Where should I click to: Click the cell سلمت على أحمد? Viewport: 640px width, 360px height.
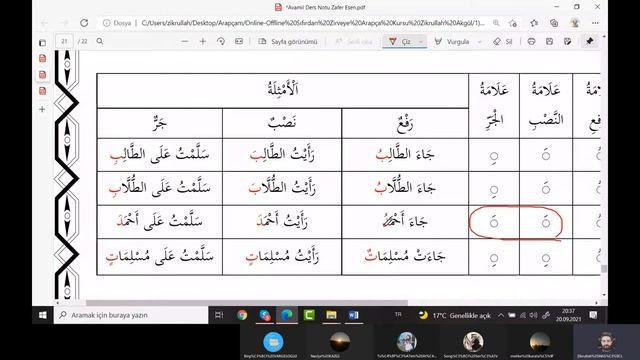click(x=160, y=222)
